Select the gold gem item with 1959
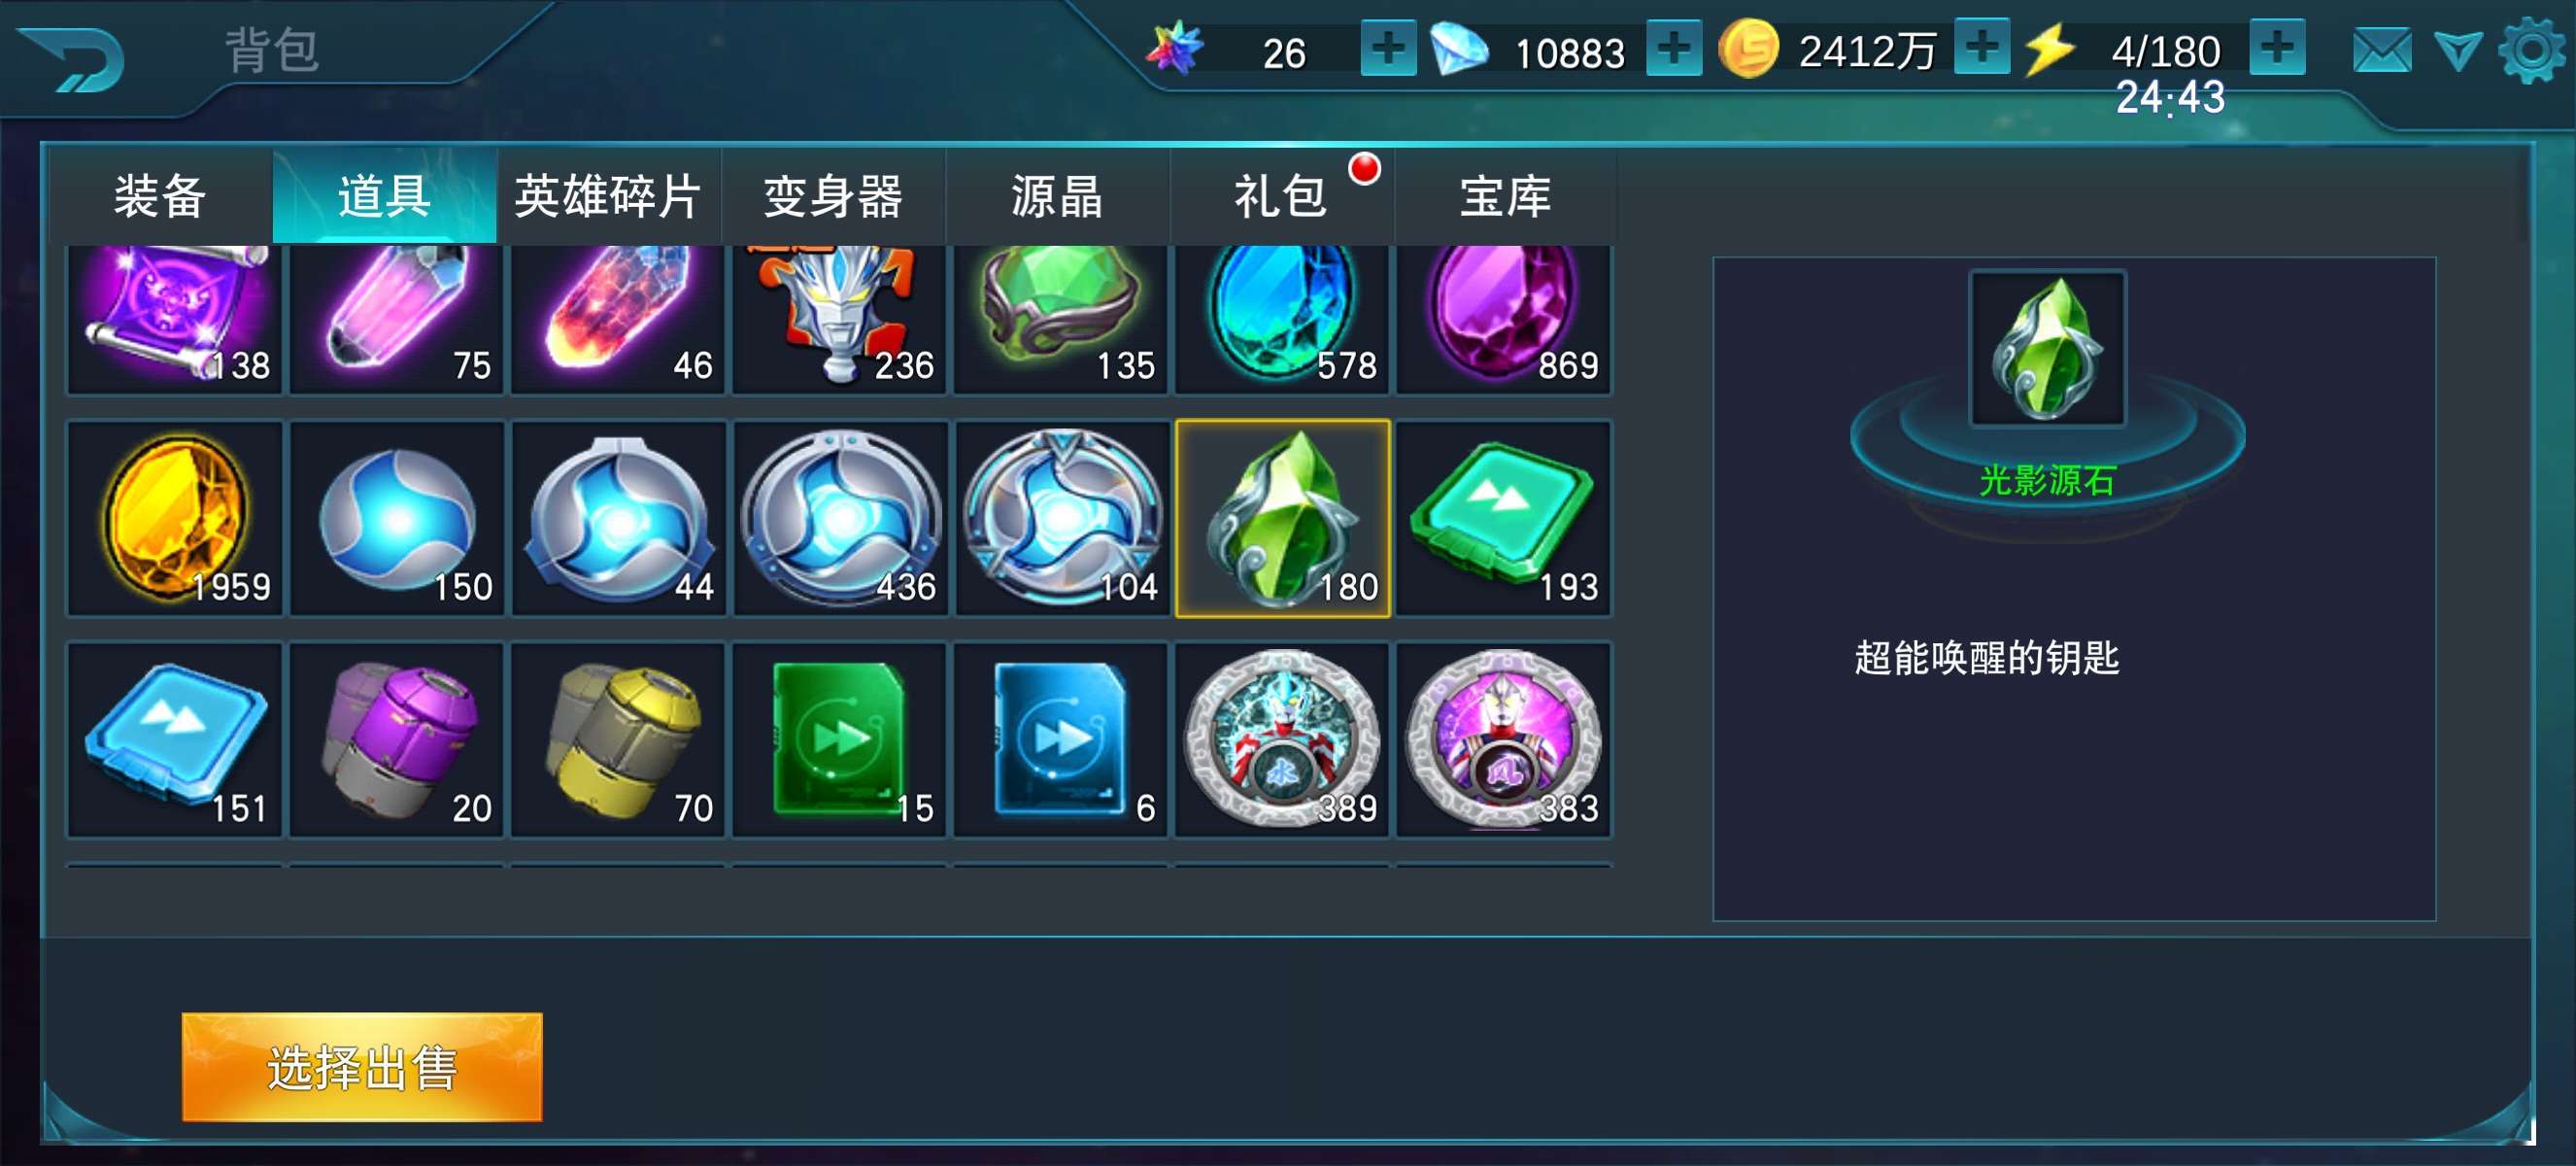2576x1166 pixels. tap(175, 518)
